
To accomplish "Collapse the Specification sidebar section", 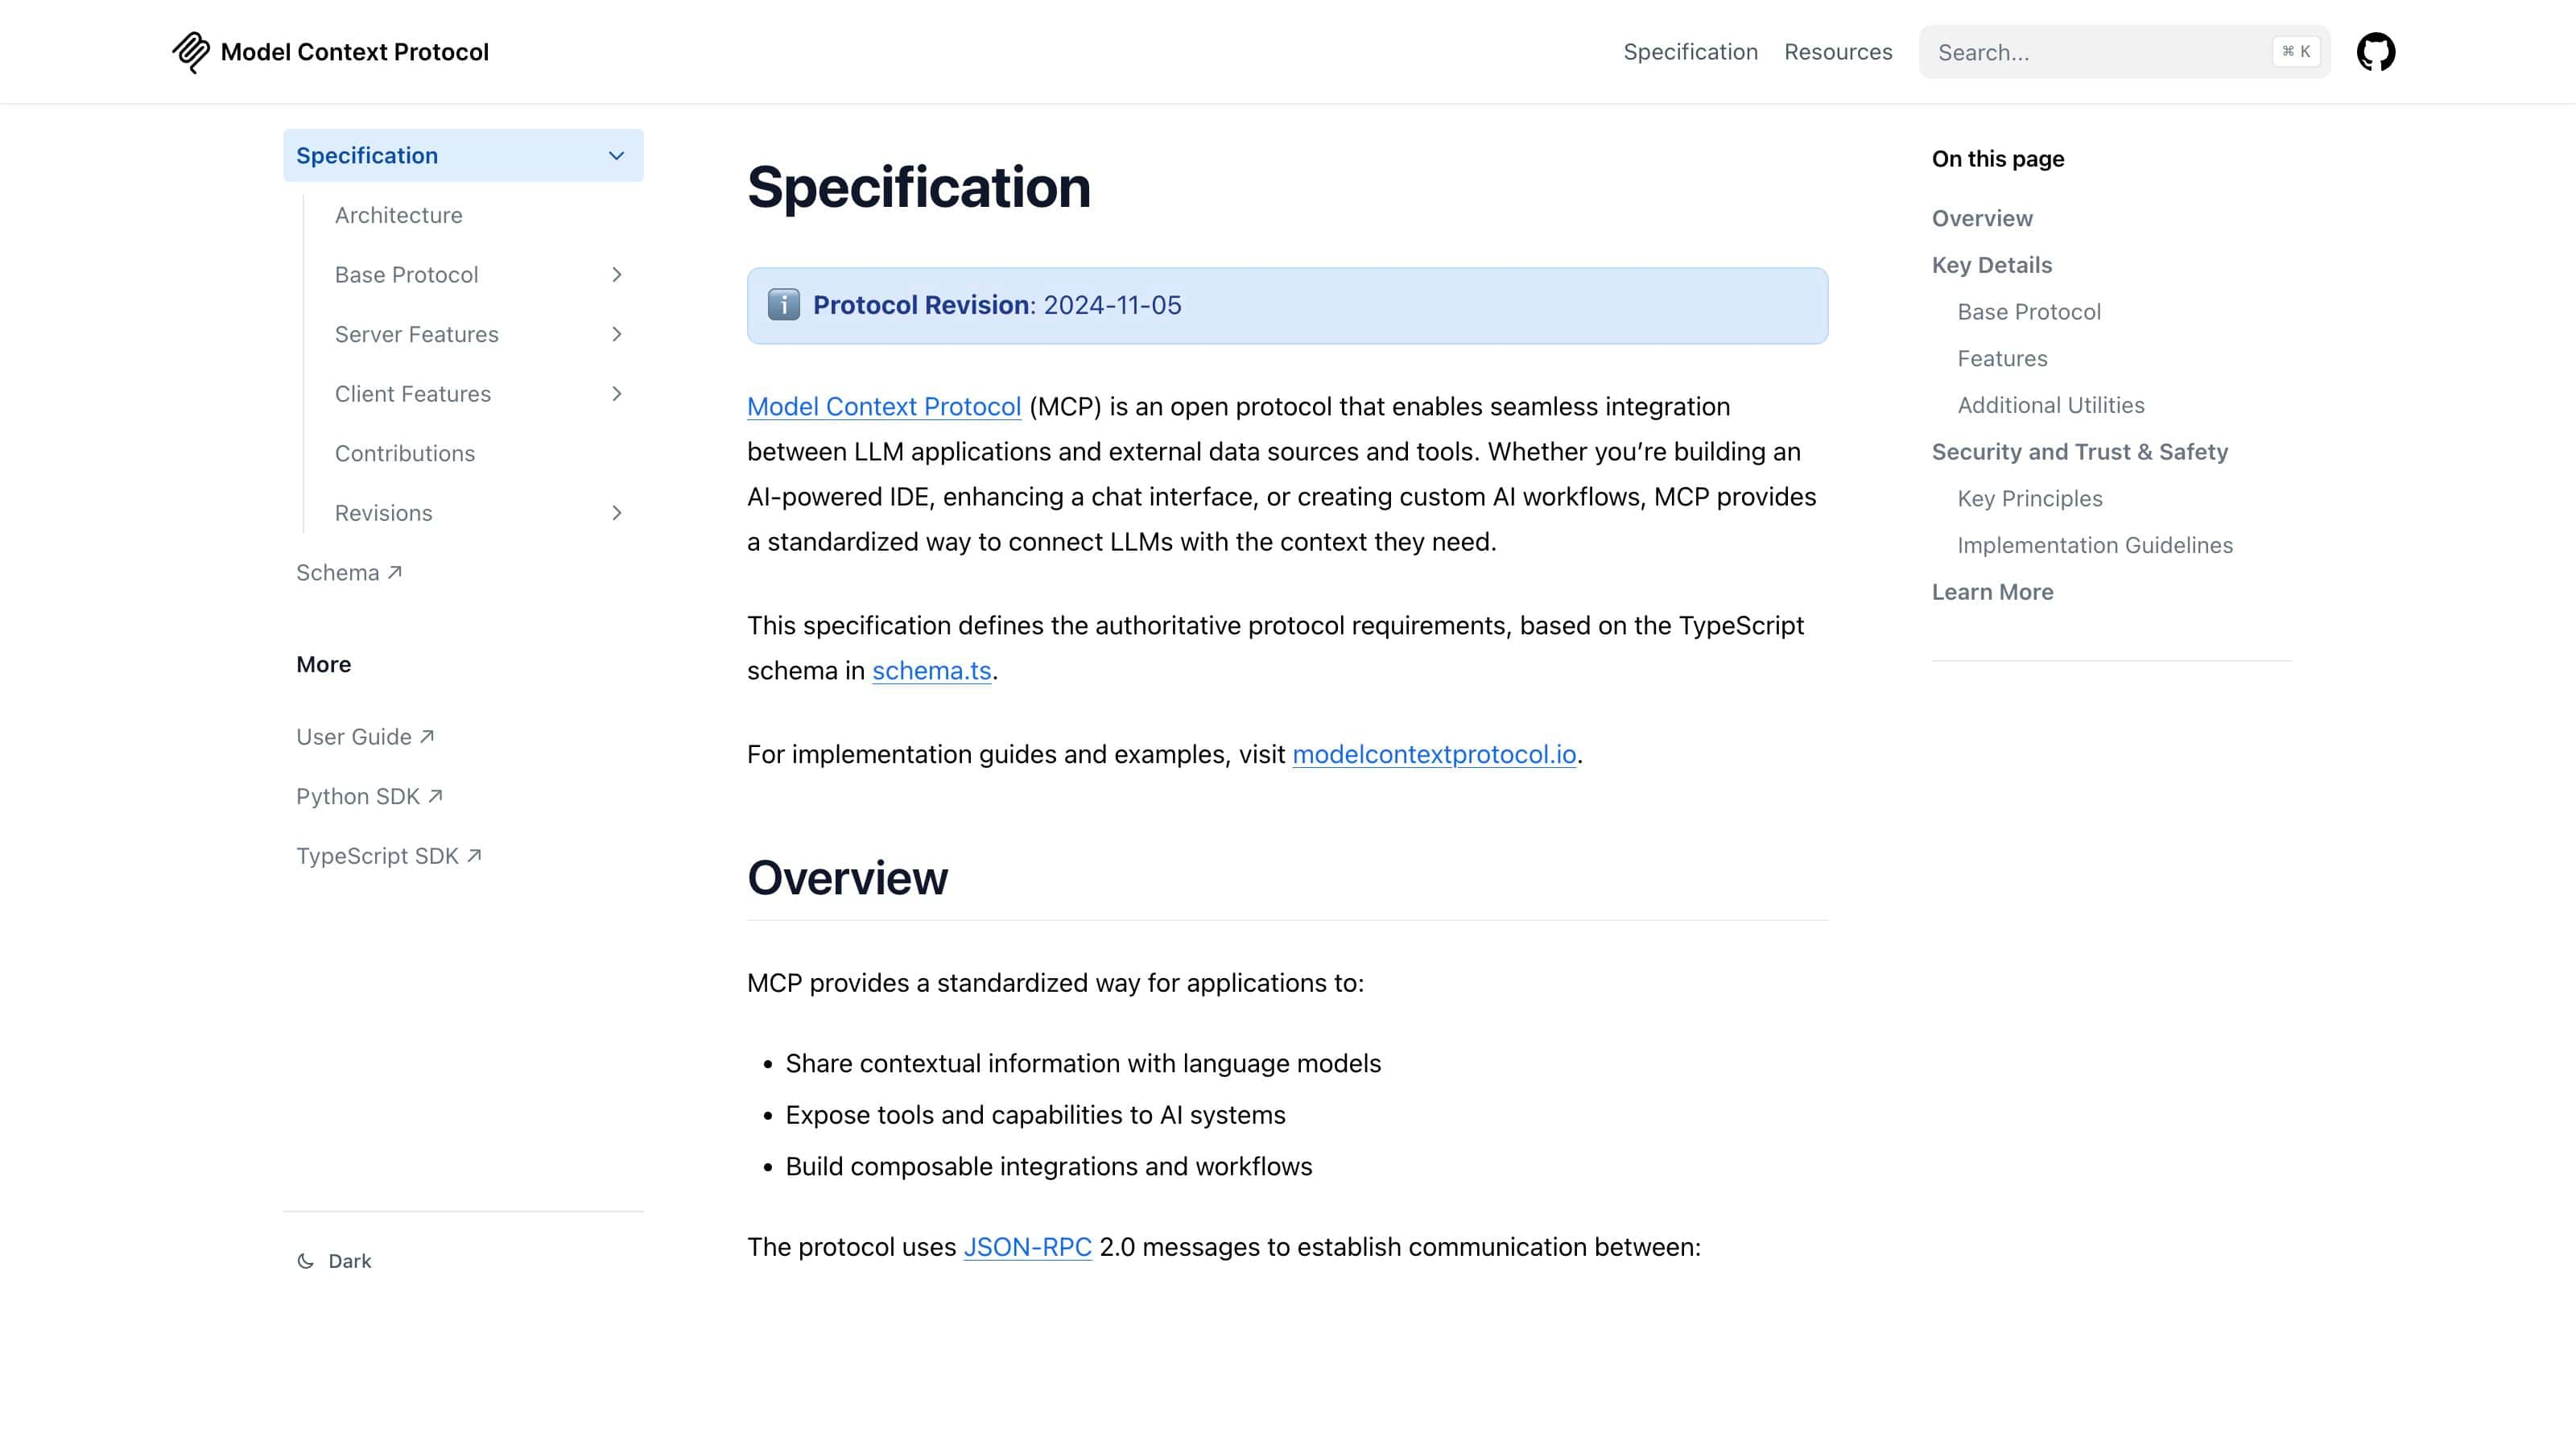I will tap(616, 156).
